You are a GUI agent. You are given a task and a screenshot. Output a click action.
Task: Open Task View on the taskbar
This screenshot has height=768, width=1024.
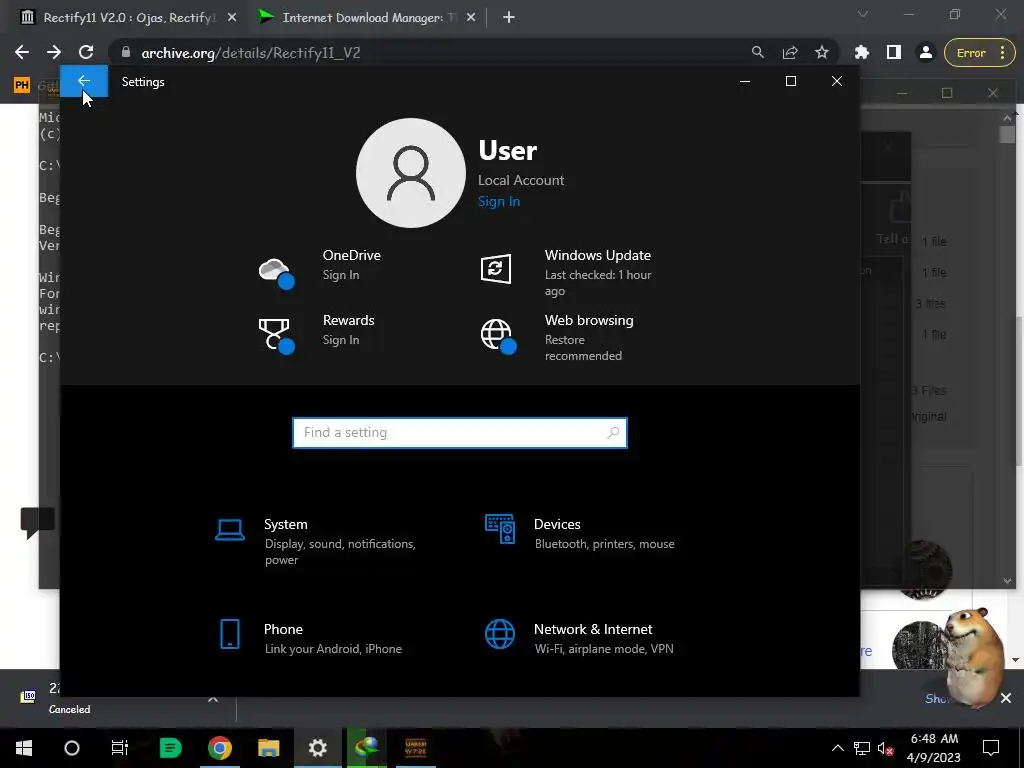(x=120, y=748)
